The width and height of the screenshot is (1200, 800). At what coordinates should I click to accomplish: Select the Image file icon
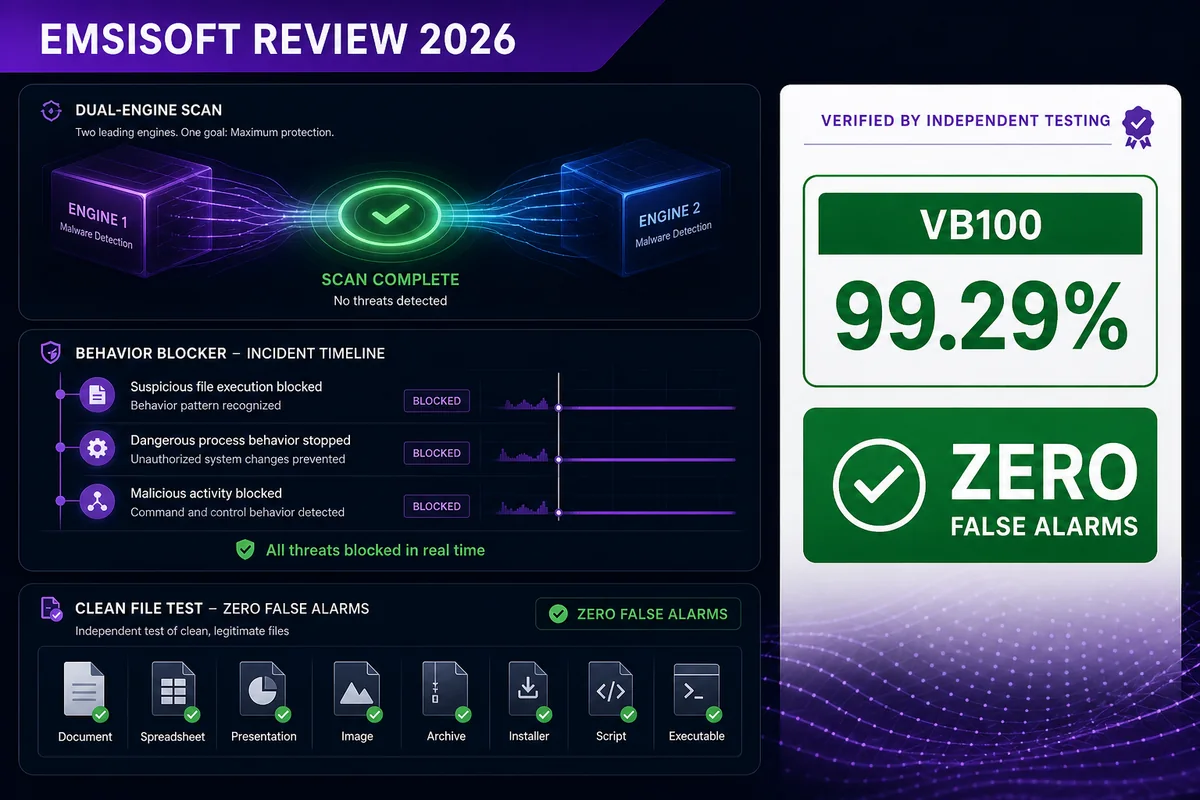pyautogui.click(x=357, y=692)
